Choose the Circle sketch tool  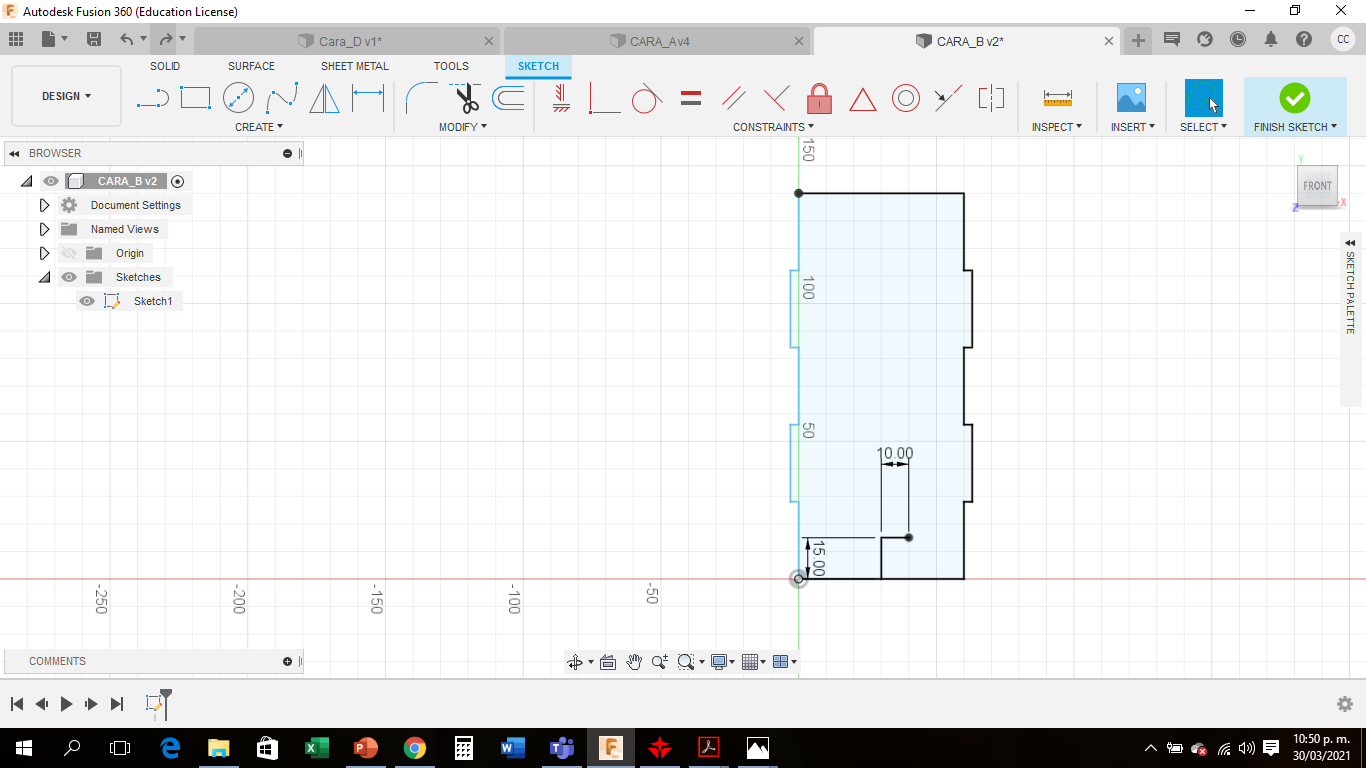coord(238,98)
